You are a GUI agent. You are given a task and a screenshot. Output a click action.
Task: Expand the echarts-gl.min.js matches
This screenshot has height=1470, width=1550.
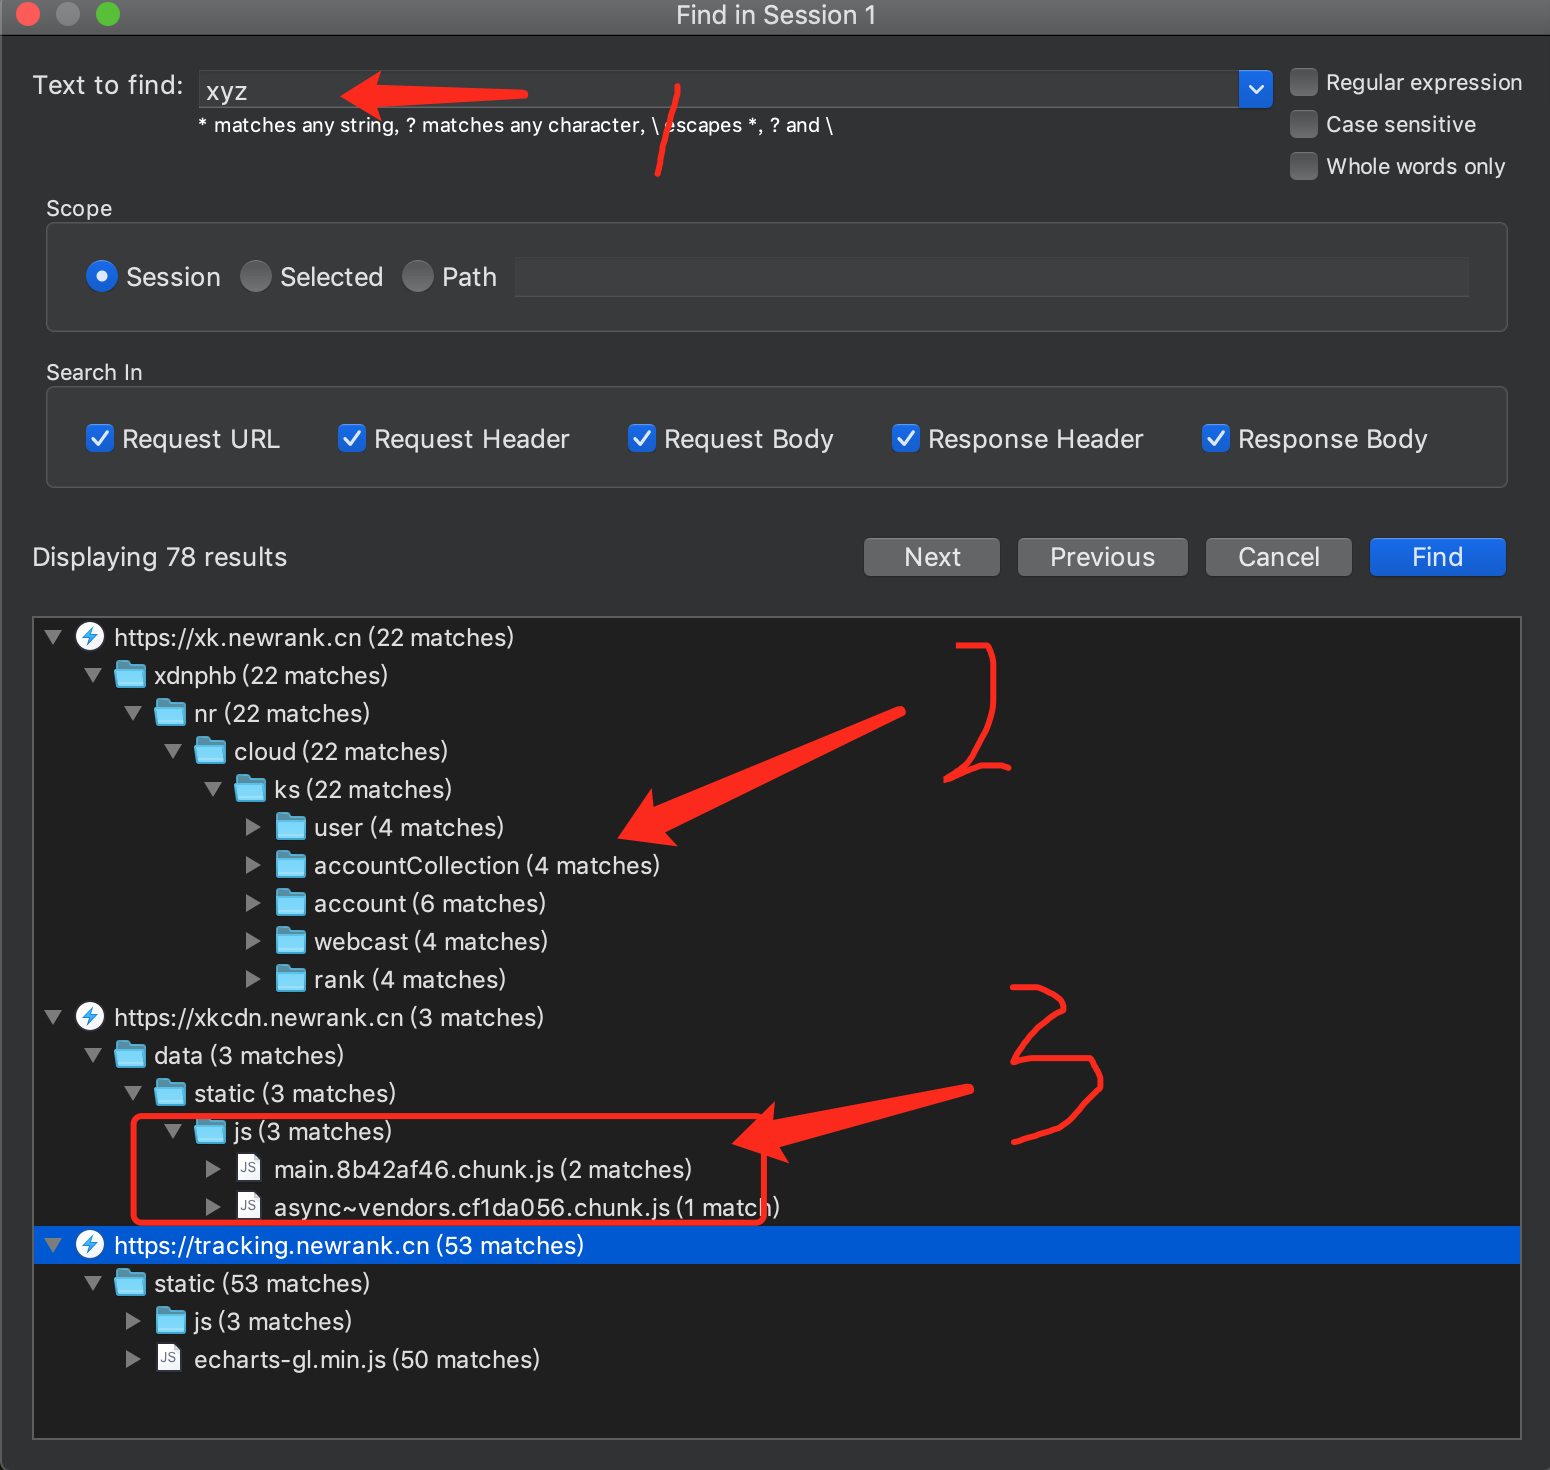(x=133, y=1358)
